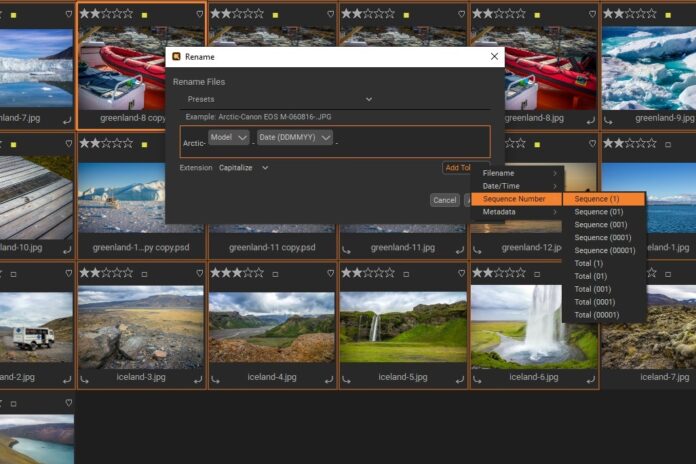Click the filename iceland-7.jpg

tap(664, 377)
